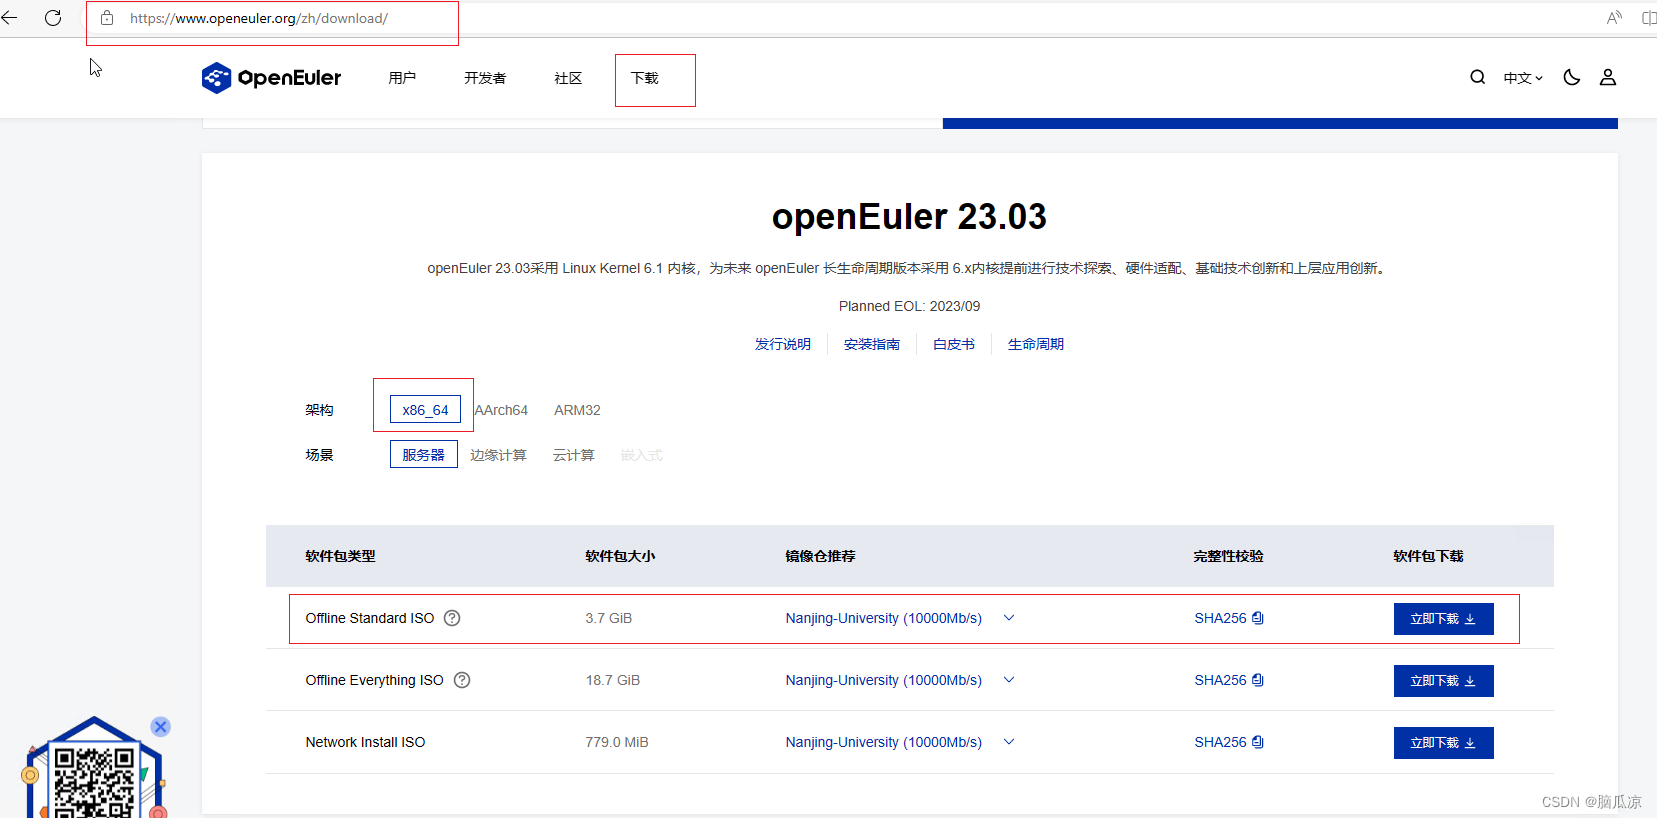Click the 3.7 GiB size cell
Image resolution: width=1657 pixels, height=818 pixels.
pyautogui.click(x=609, y=618)
